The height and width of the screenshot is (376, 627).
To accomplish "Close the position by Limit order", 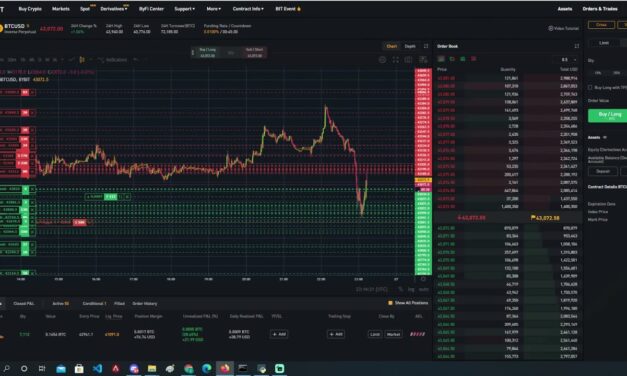I will [375, 334].
